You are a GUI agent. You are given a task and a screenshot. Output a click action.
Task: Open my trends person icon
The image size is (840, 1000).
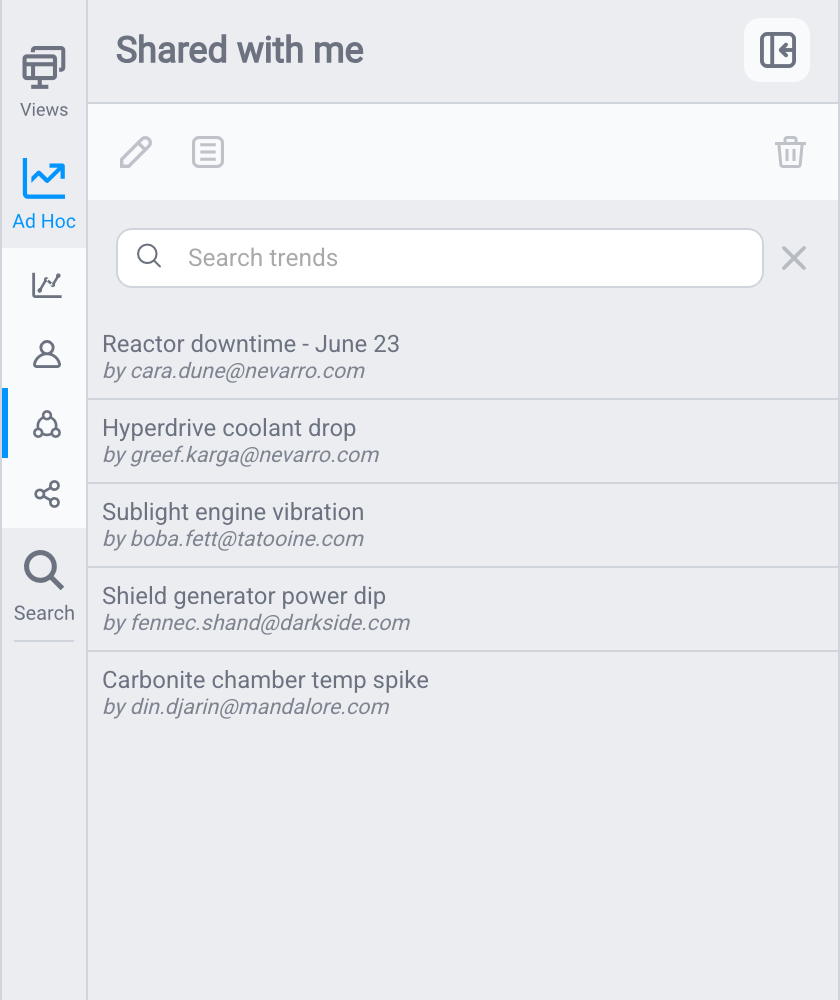[47, 354]
